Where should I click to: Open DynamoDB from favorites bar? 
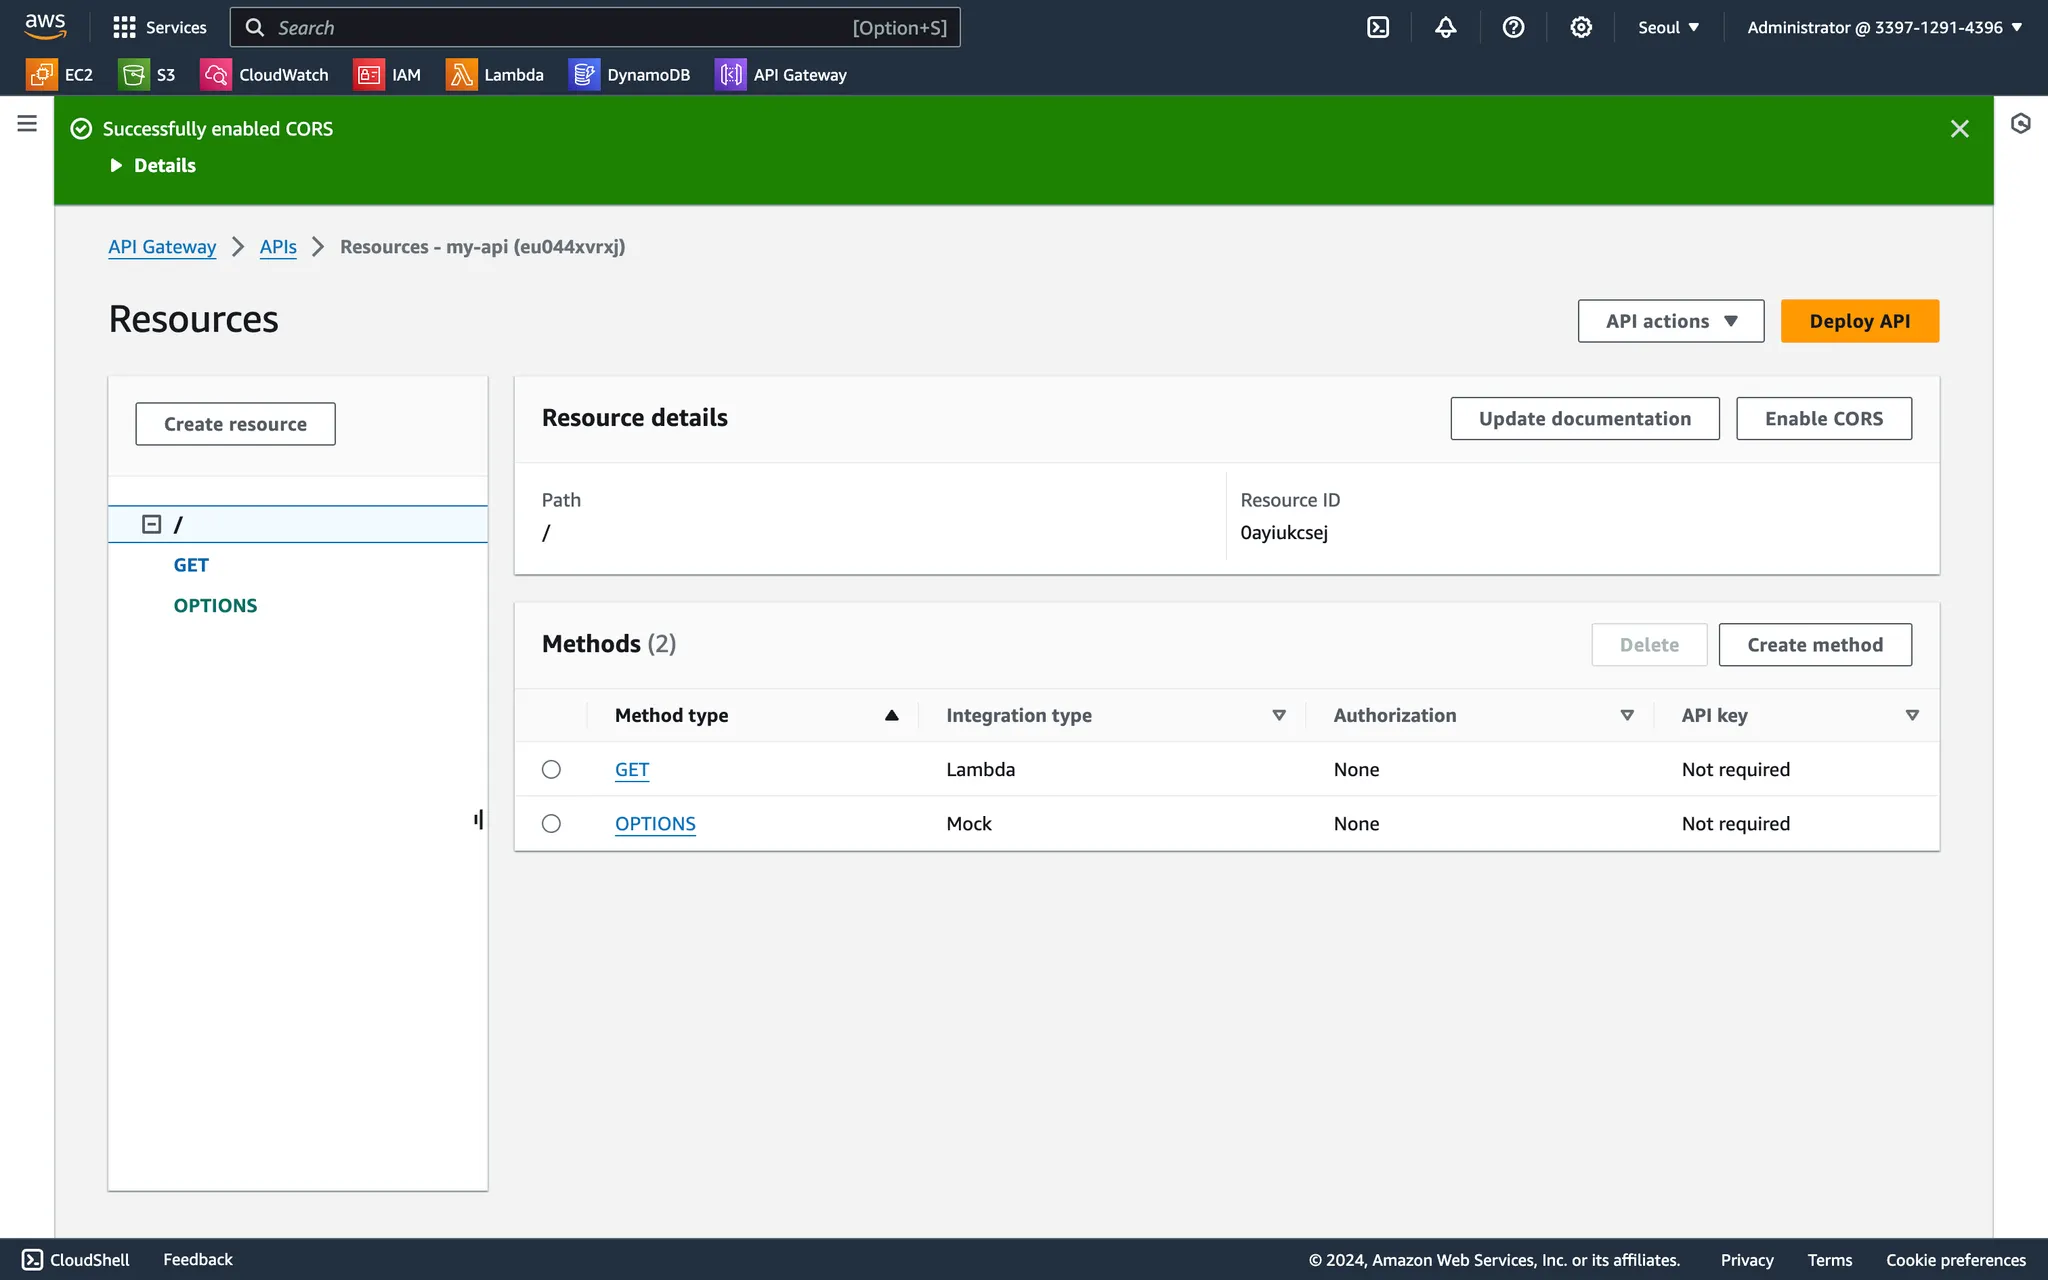coord(630,75)
